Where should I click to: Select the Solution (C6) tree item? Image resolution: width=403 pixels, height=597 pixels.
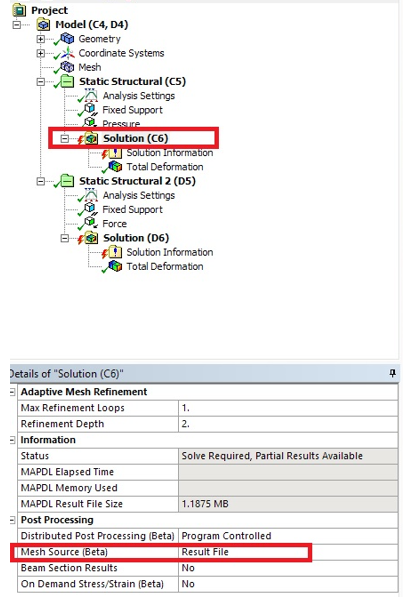tap(136, 138)
